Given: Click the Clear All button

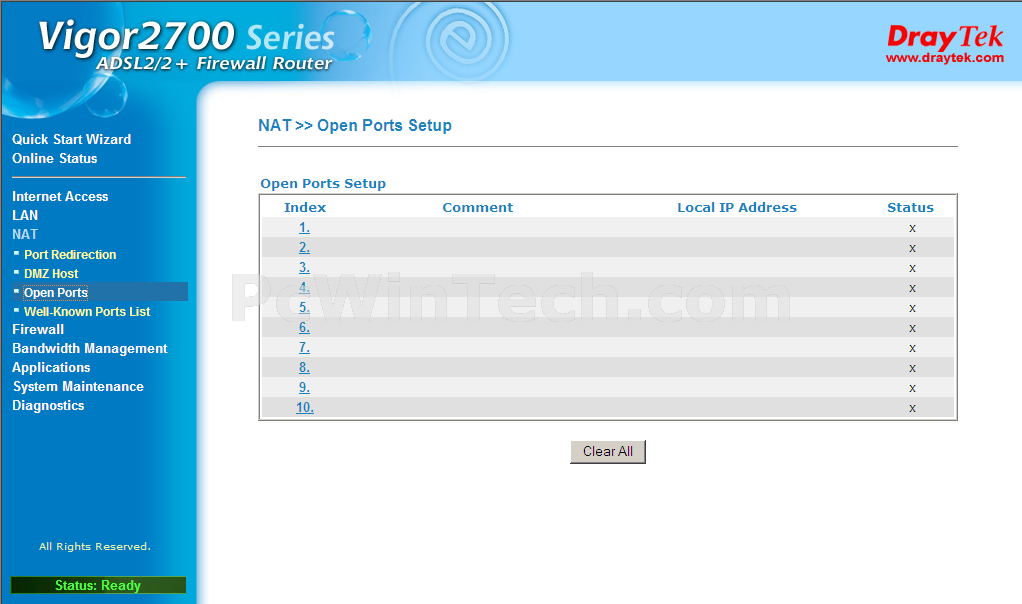Looking at the screenshot, I should tap(607, 452).
